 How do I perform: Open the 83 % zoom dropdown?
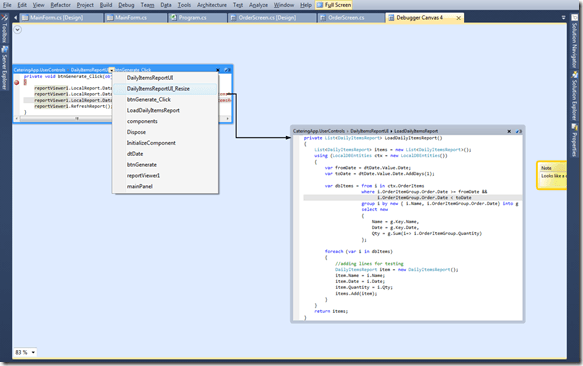[x=25, y=352]
